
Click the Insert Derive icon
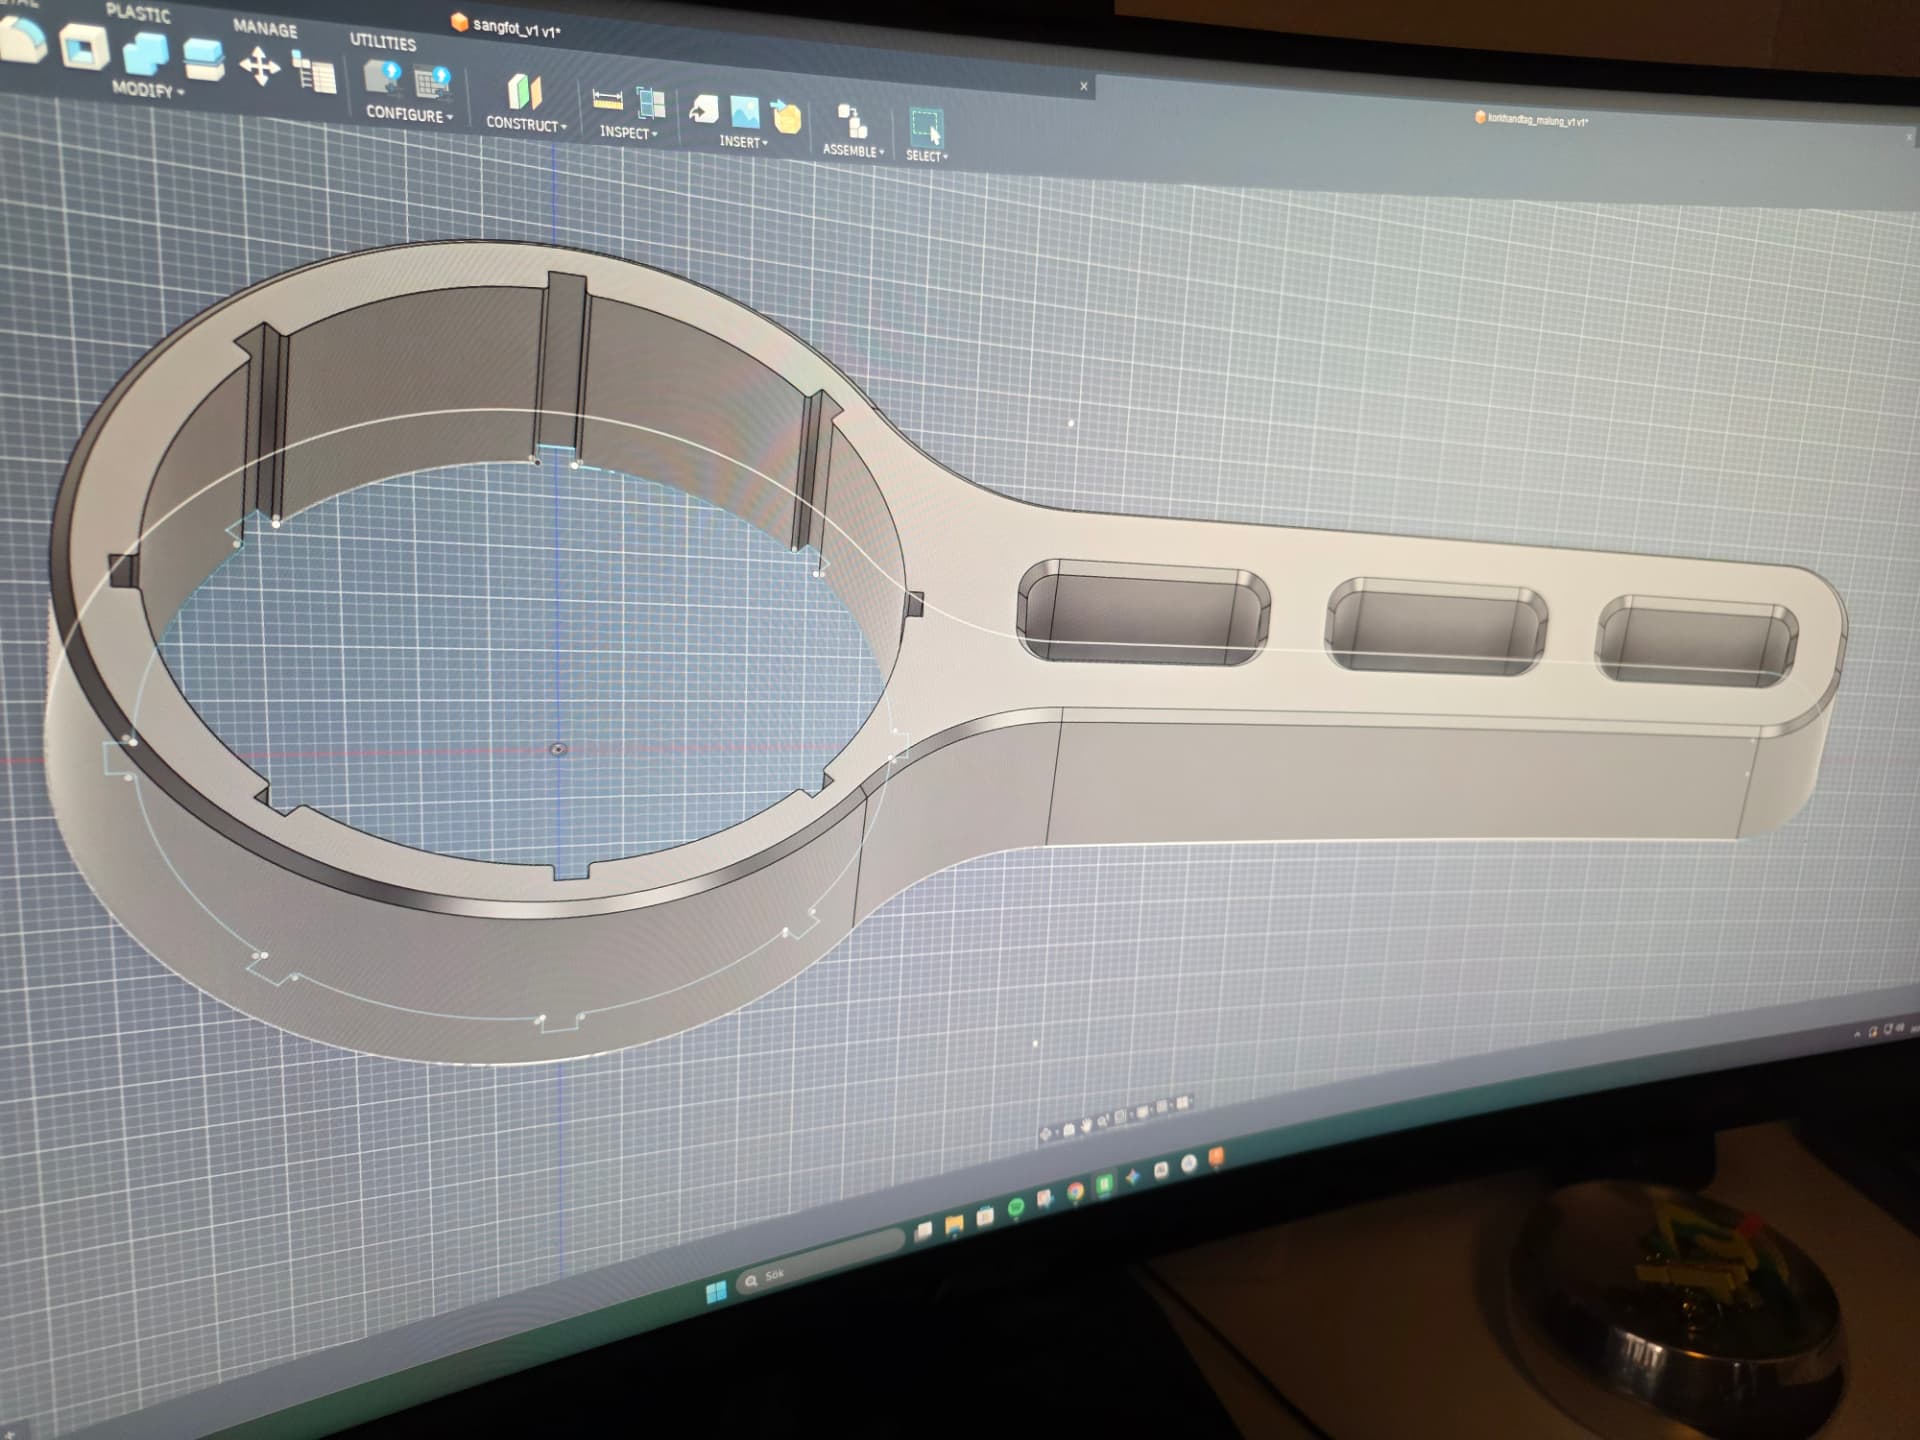click(x=703, y=109)
